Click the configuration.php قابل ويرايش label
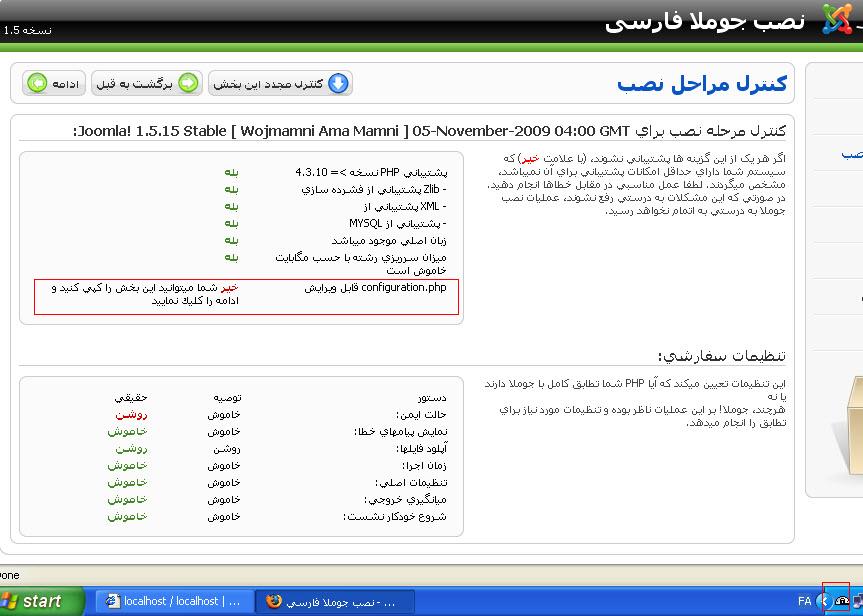Screen dimensions: 863x616 click(x=375, y=288)
